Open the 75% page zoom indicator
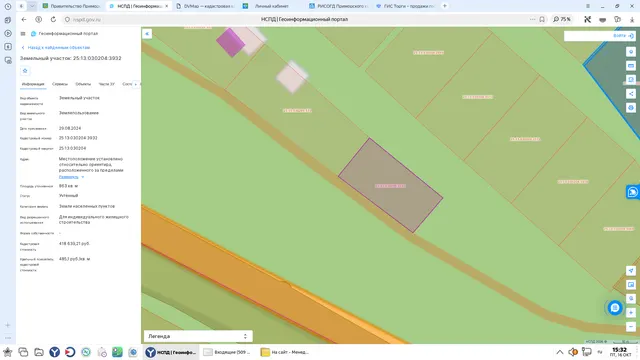This screenshot has width=640, height=360. (x=562, y=19)
